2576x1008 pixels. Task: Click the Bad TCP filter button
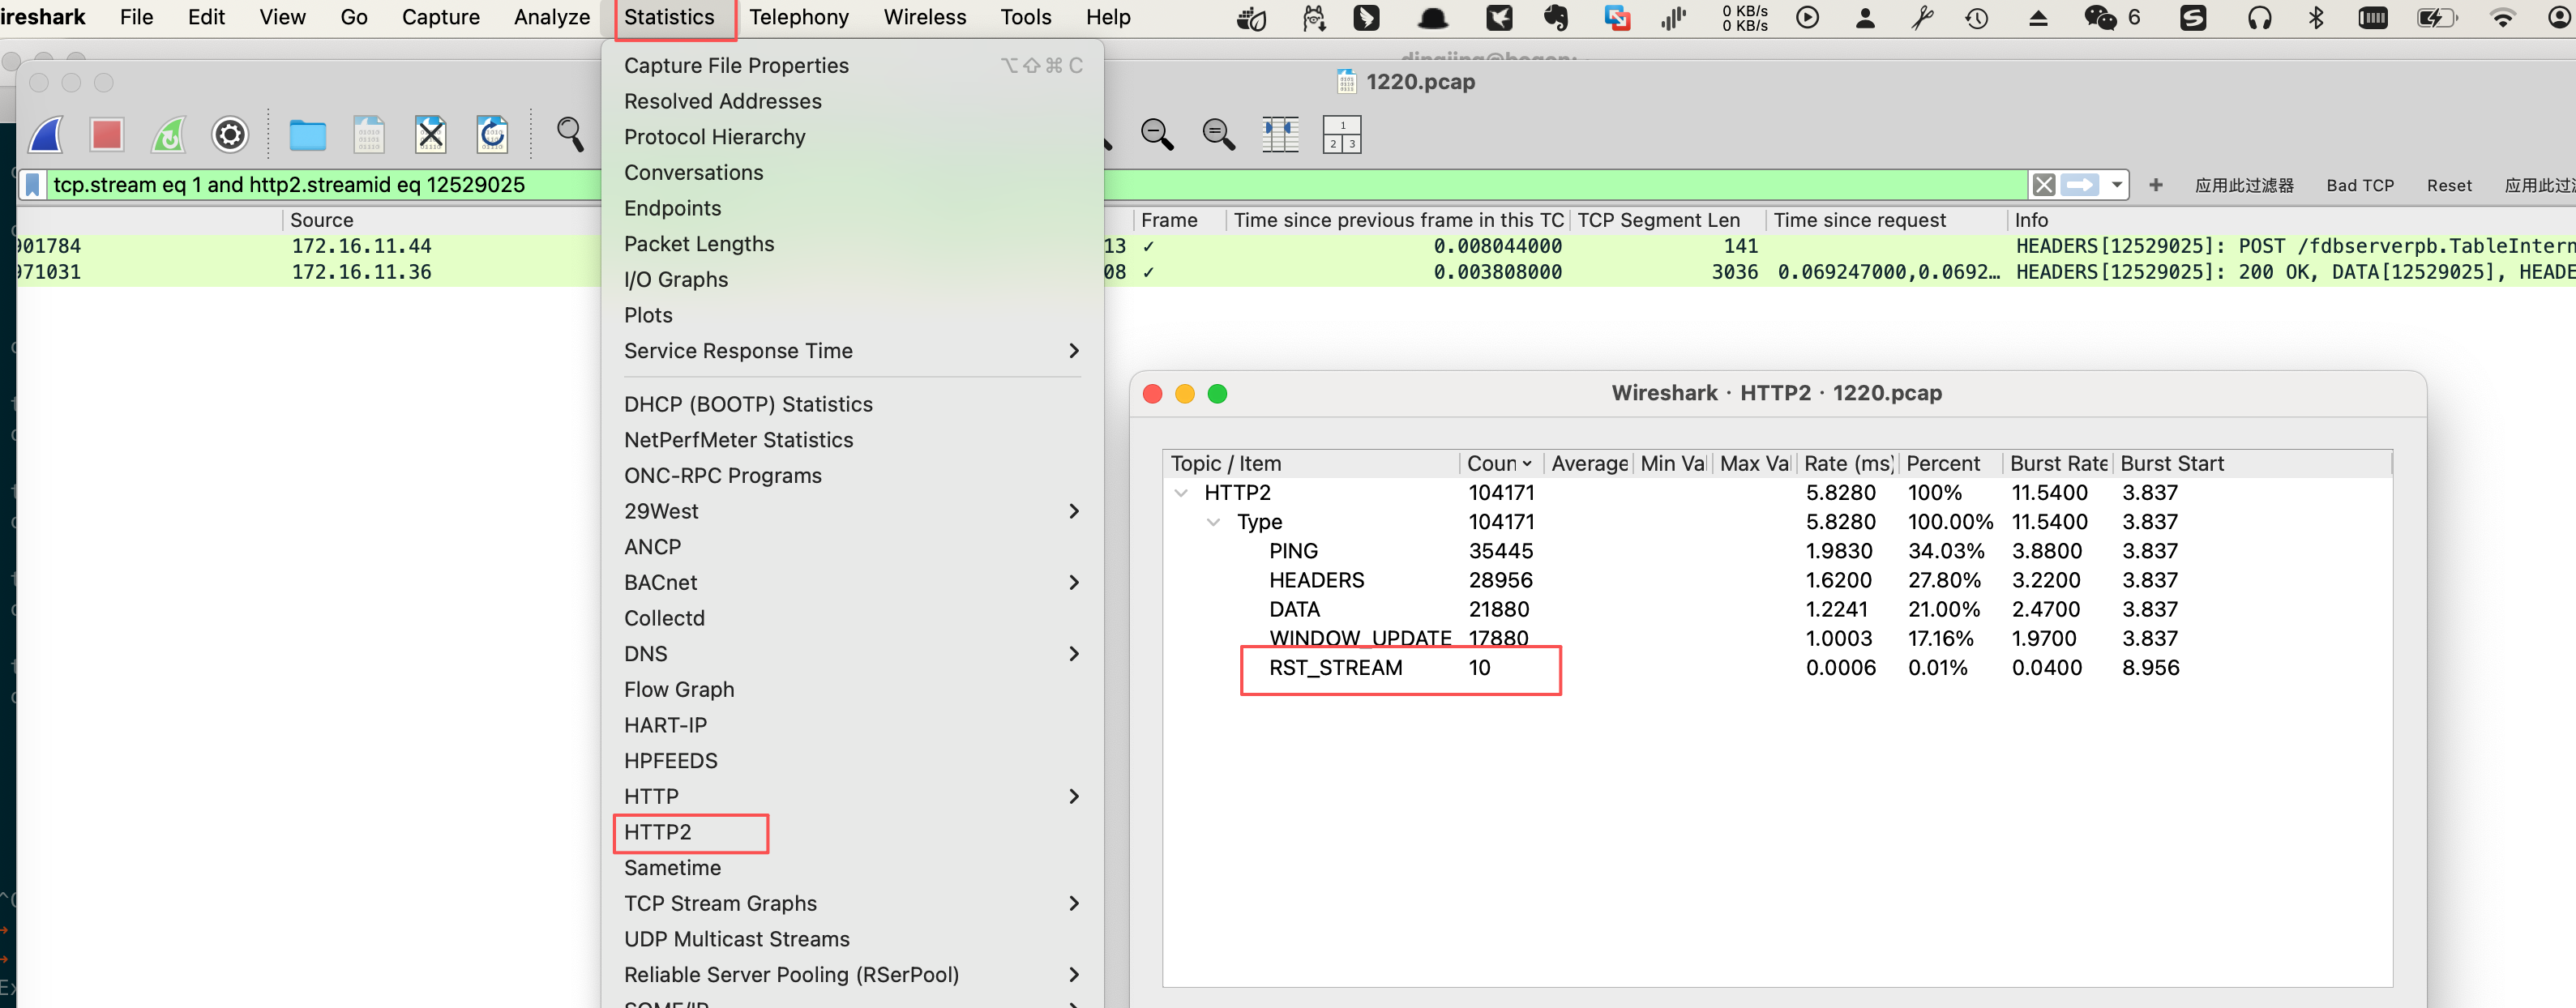(x=2359, y=186)
